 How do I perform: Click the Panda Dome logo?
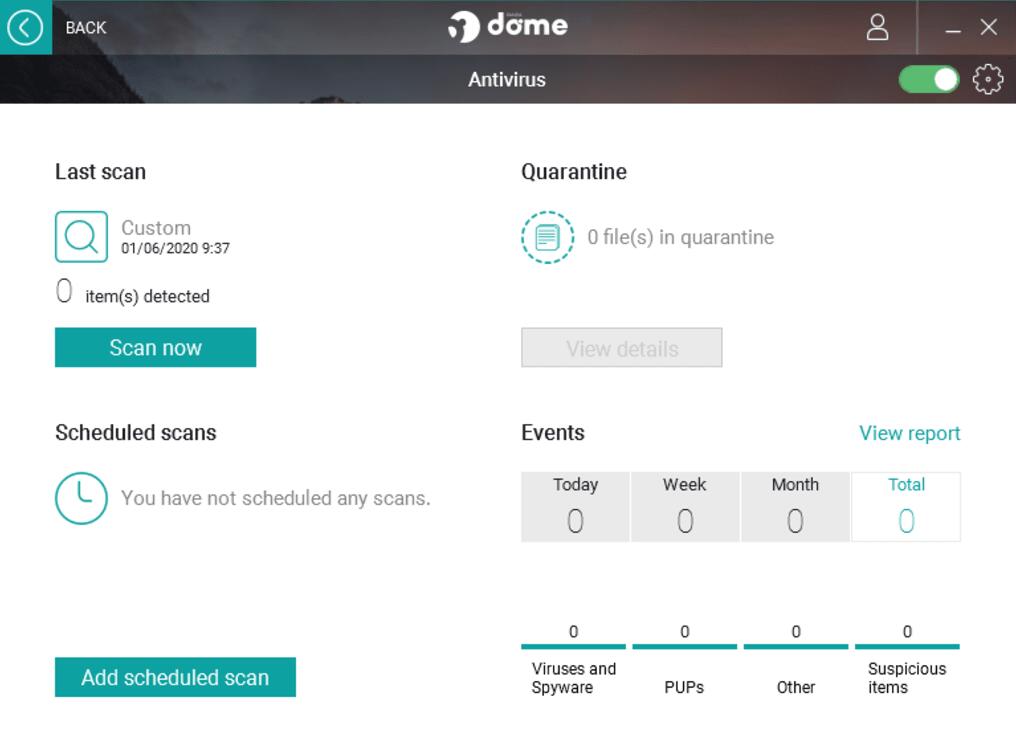(x=508, y=26)
